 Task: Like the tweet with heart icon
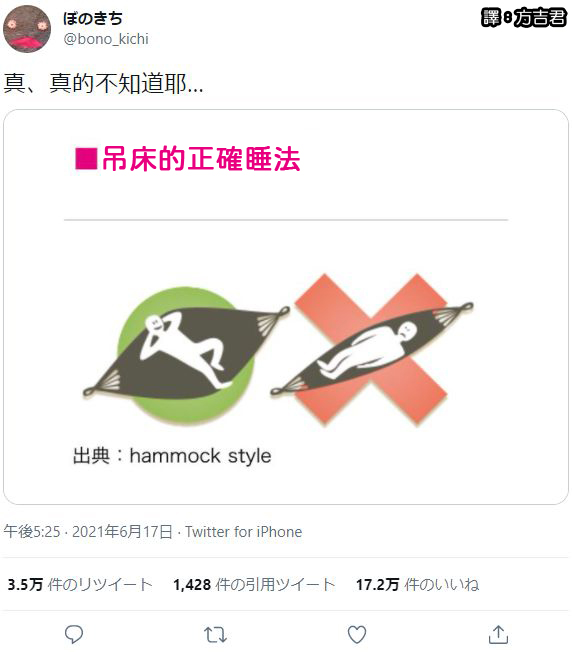tap(357, 635)
